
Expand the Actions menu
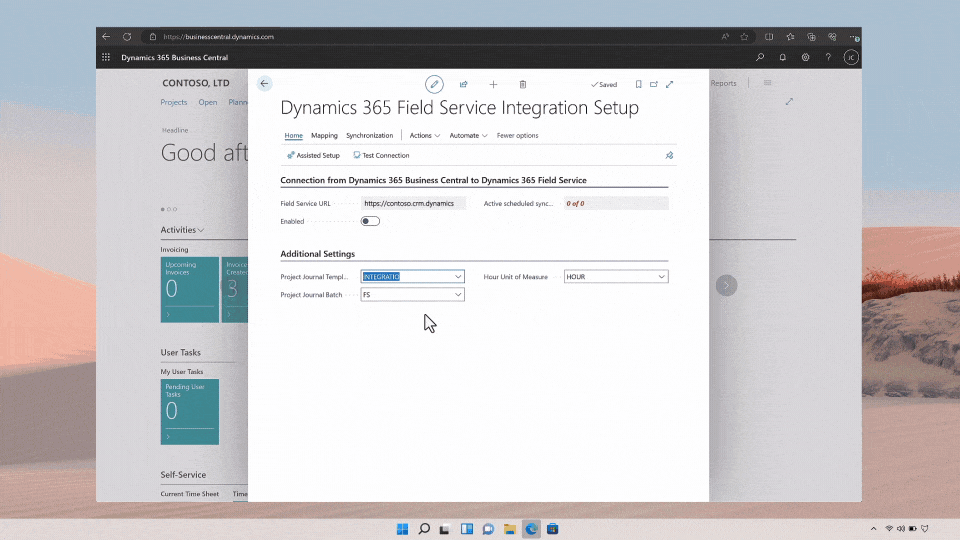pos(424,135)
